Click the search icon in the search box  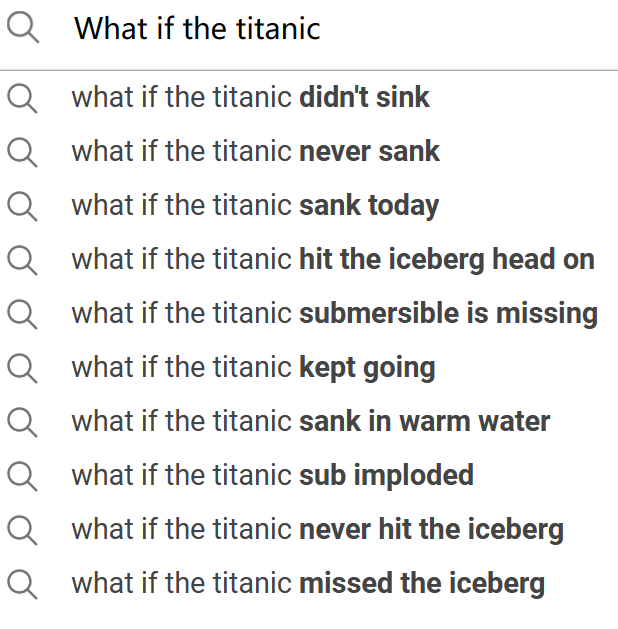(23, 27)
